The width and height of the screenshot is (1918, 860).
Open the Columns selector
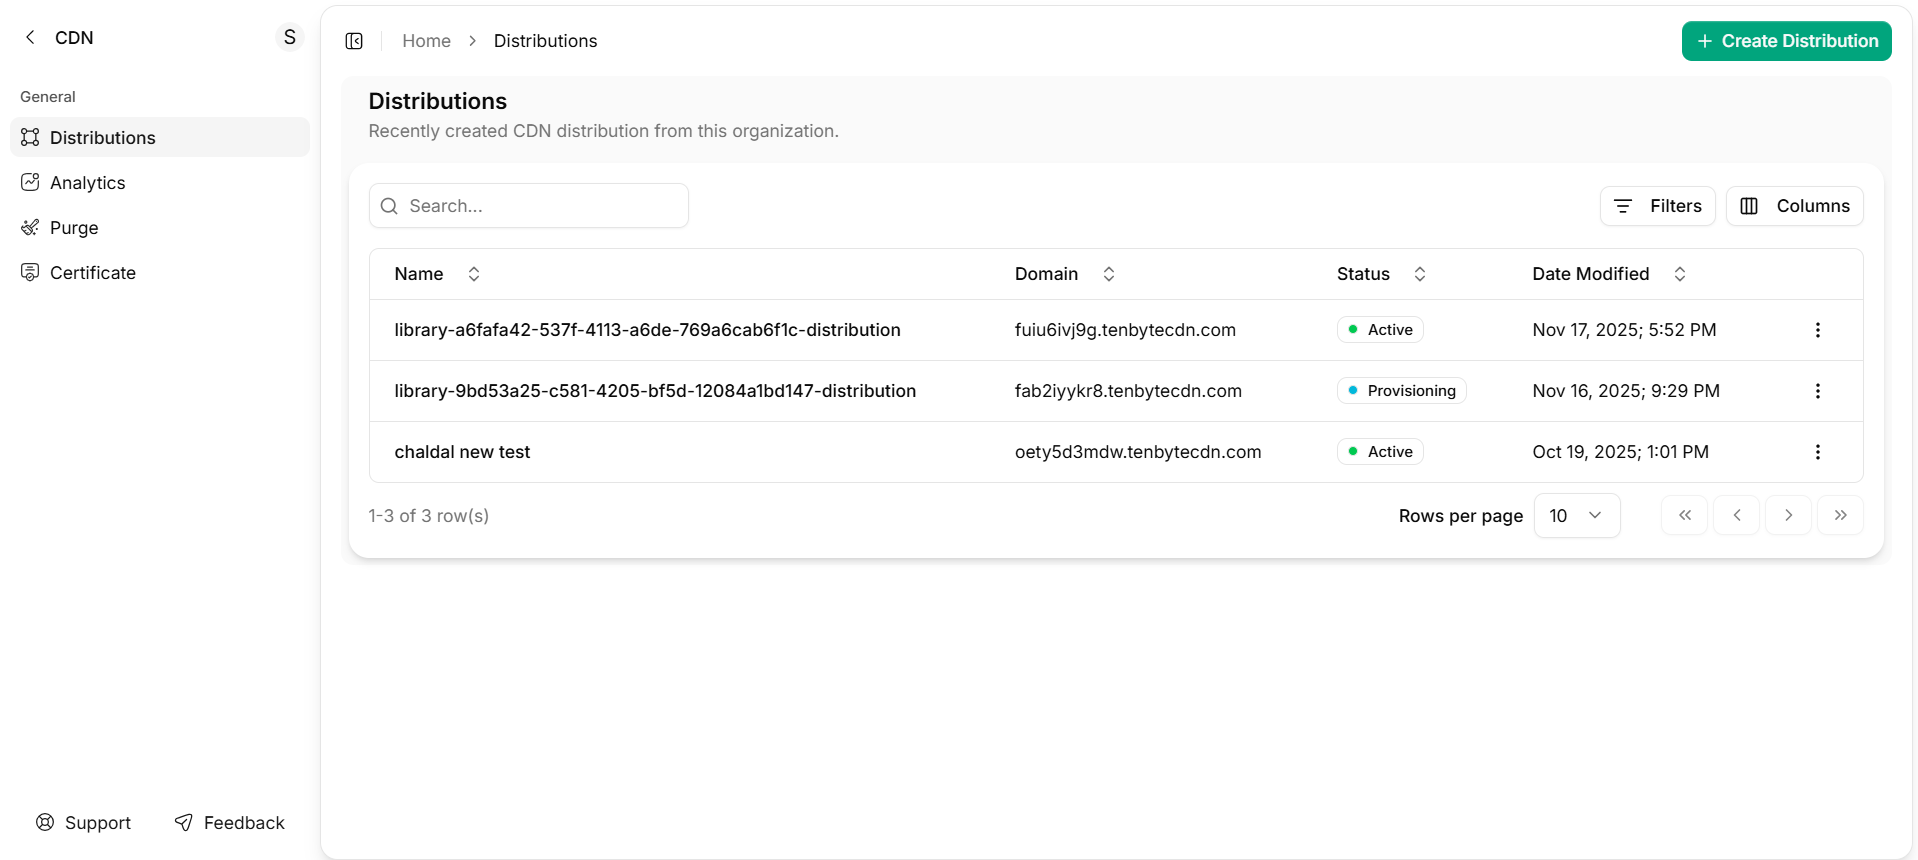[1795, 206]
